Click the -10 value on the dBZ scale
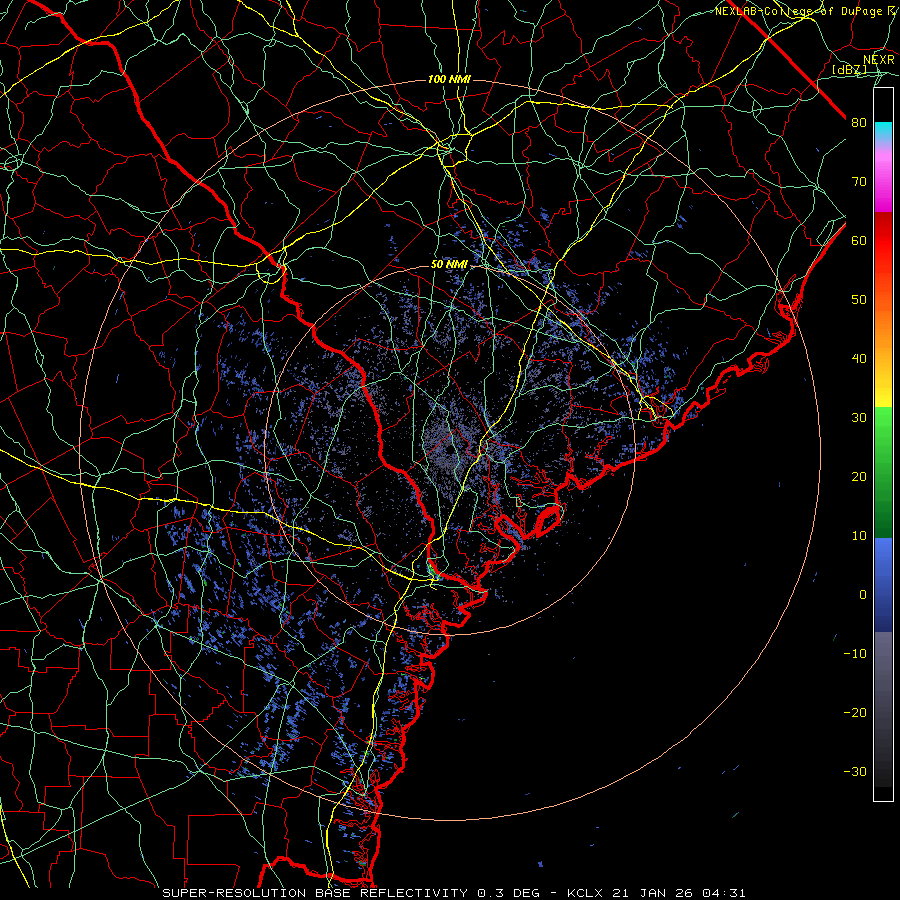This screenshot has width=900, height=900. click(x=855, y=654)
